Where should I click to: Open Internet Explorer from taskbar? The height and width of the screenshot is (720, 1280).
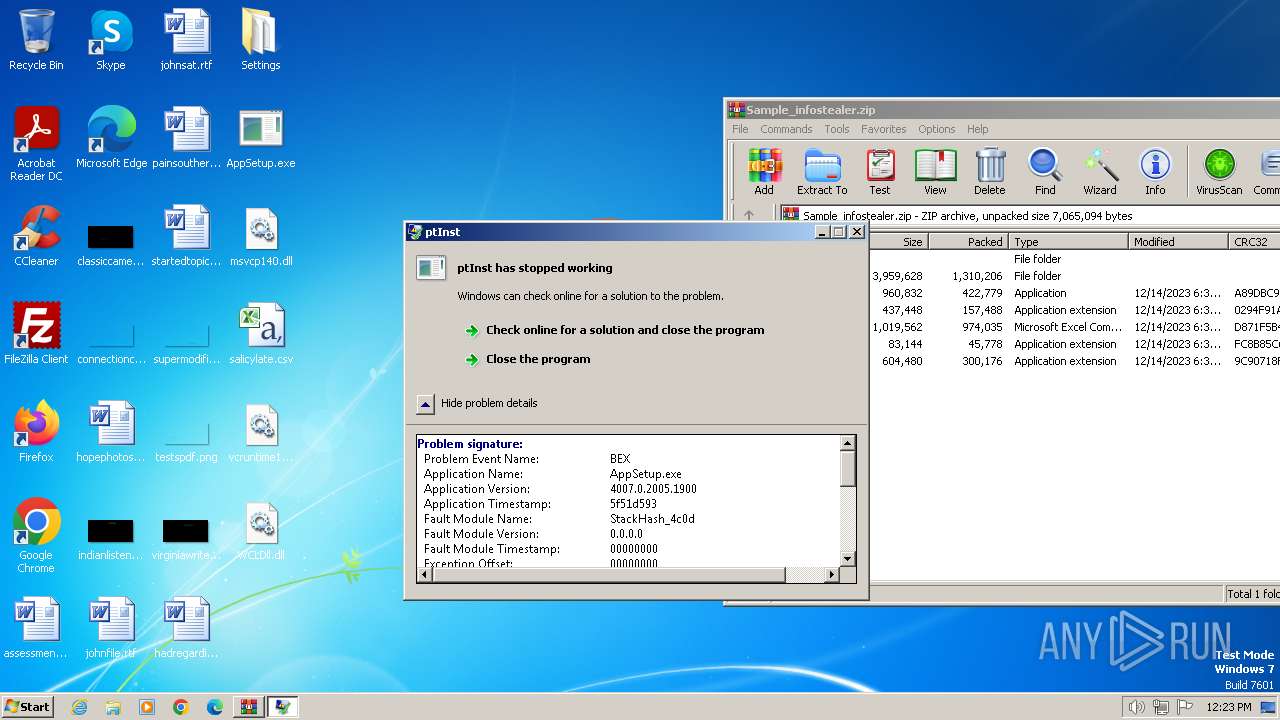tap(79, 707)
